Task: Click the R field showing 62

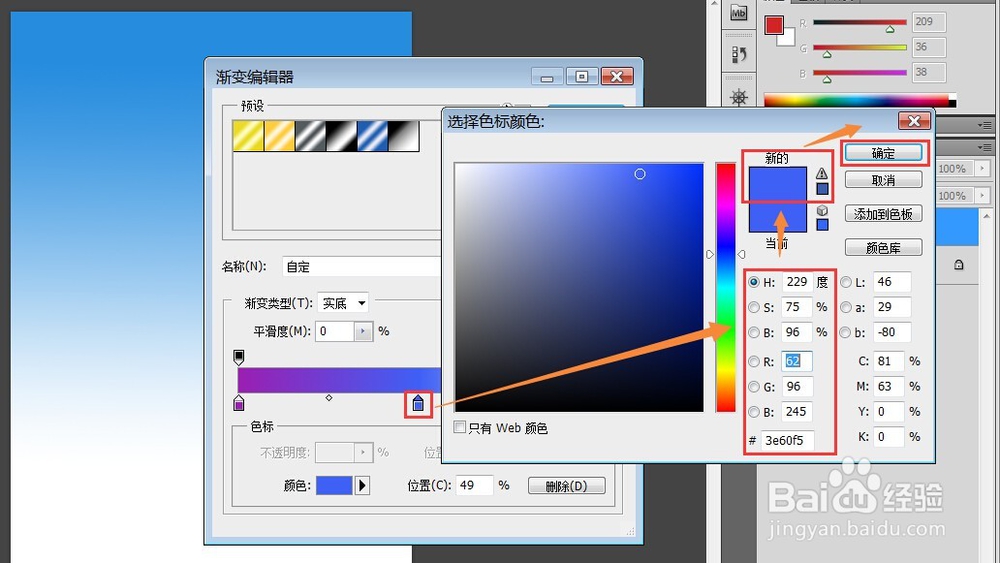Action: 797,362
